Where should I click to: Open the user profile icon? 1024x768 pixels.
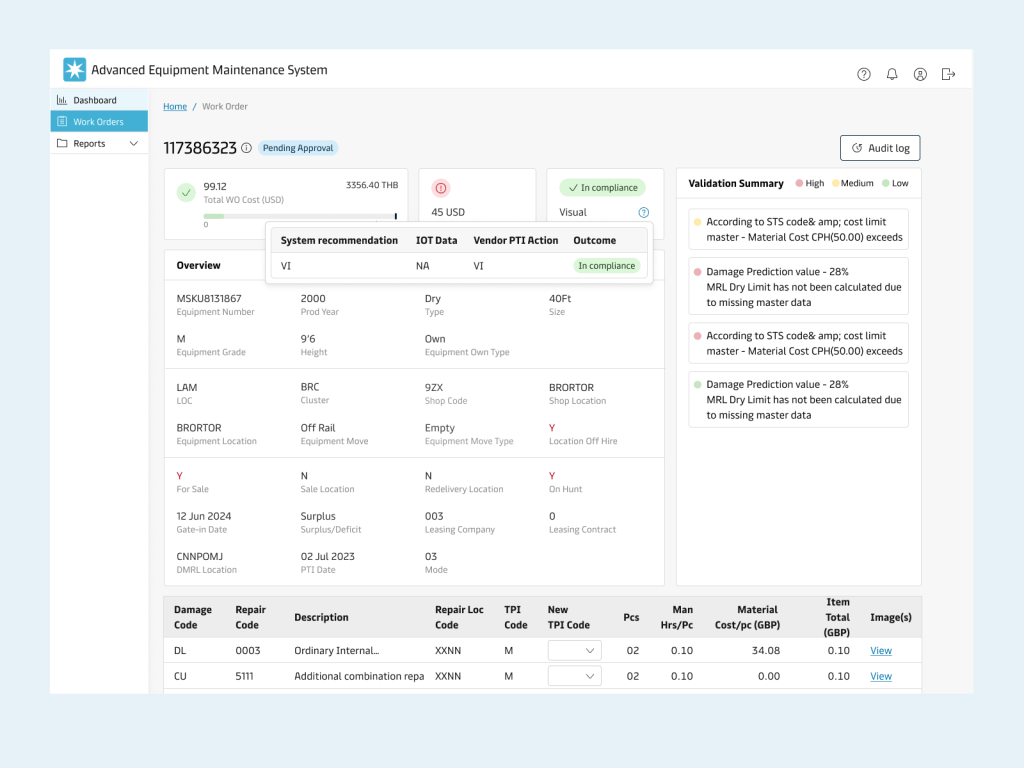point(919,73)
